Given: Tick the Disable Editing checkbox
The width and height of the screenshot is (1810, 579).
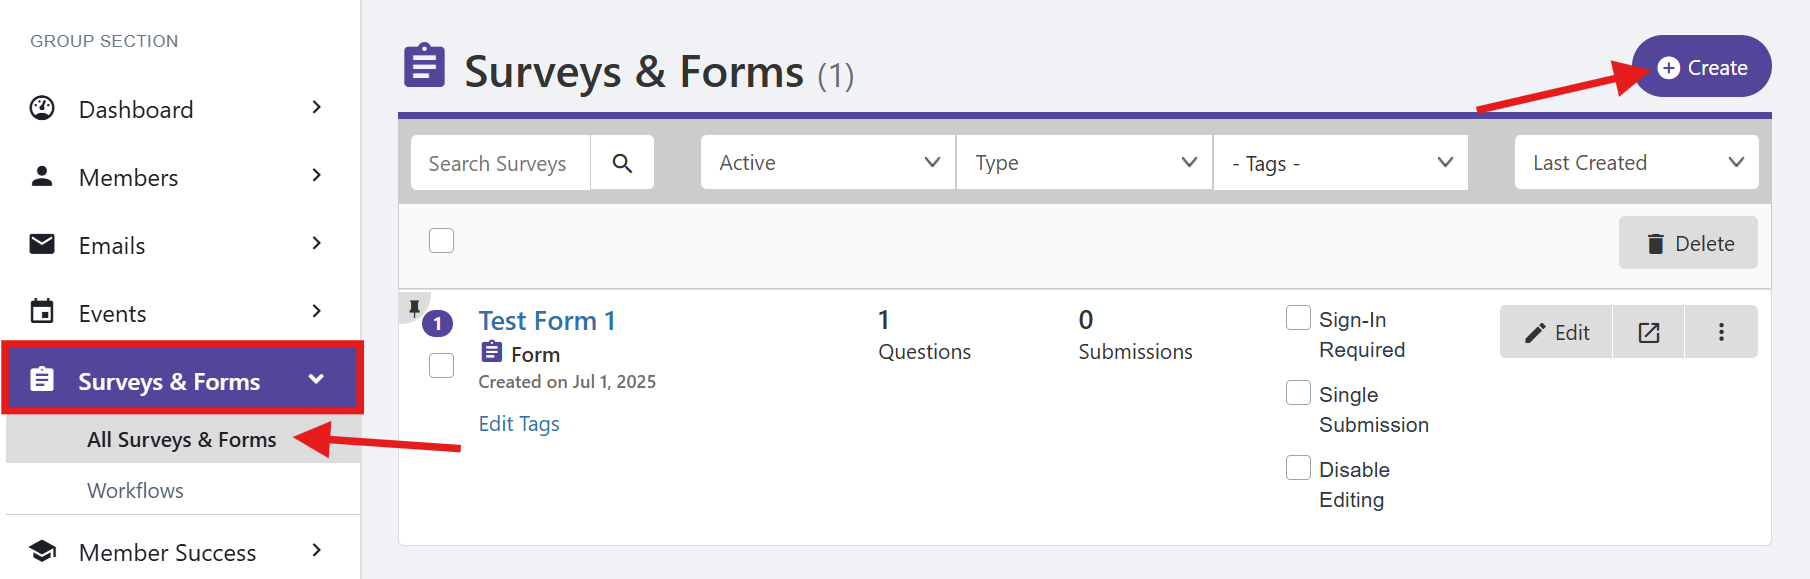Looking at the screenshot, I should click(x=1298, y=468).
